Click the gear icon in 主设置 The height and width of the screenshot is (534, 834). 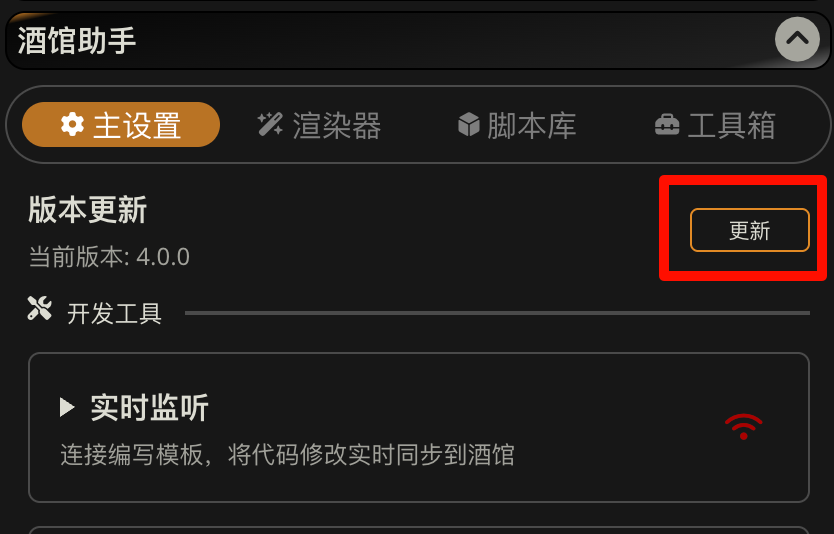pyautogui.click(x=72, y=124)
